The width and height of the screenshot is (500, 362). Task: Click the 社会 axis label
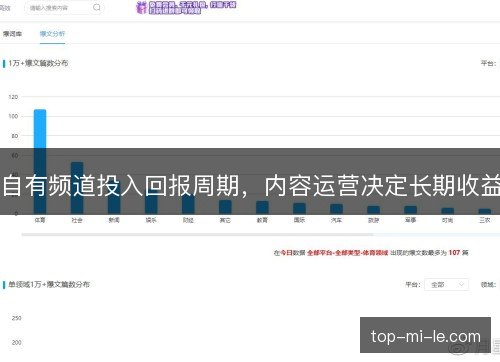click(x=77, y=220)
